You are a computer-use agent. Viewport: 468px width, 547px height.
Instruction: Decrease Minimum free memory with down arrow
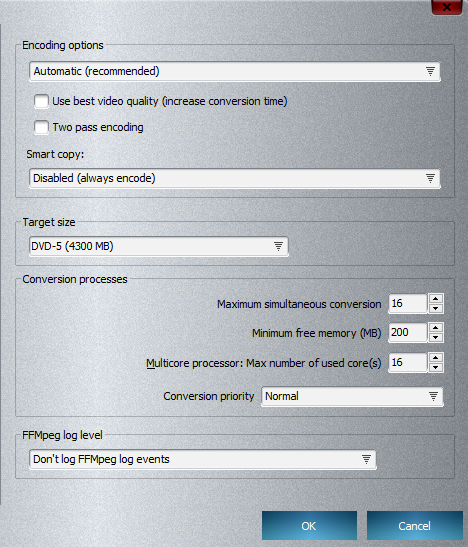click(436, 337)
